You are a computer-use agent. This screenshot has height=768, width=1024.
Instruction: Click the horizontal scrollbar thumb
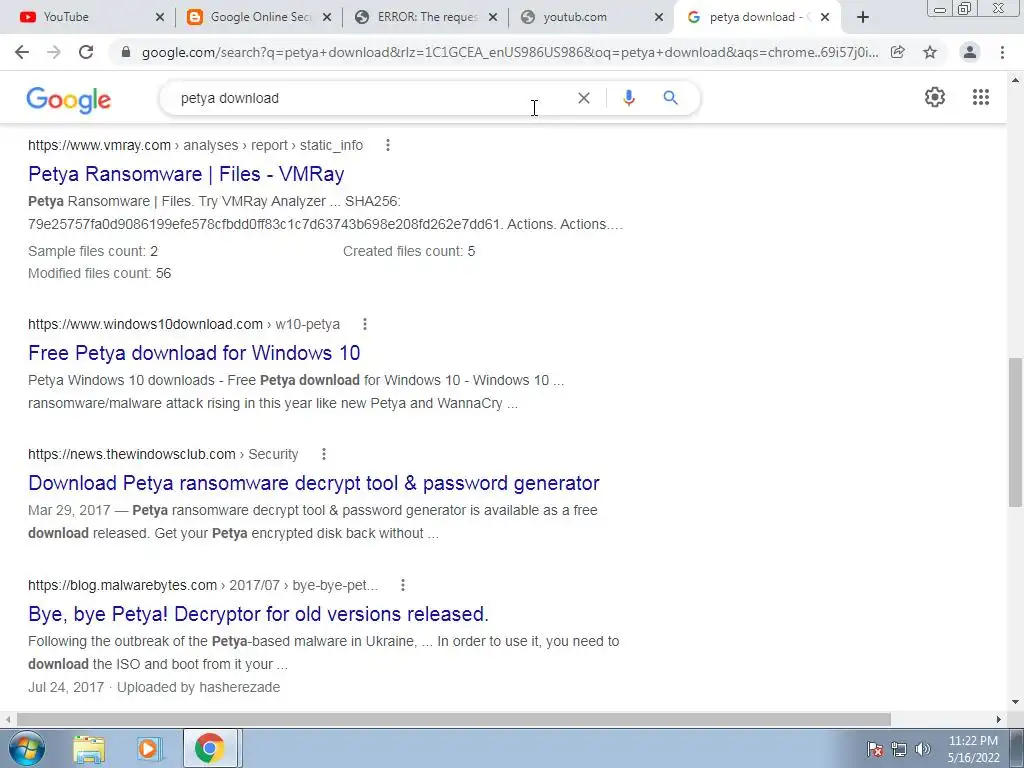coord(454,719)
